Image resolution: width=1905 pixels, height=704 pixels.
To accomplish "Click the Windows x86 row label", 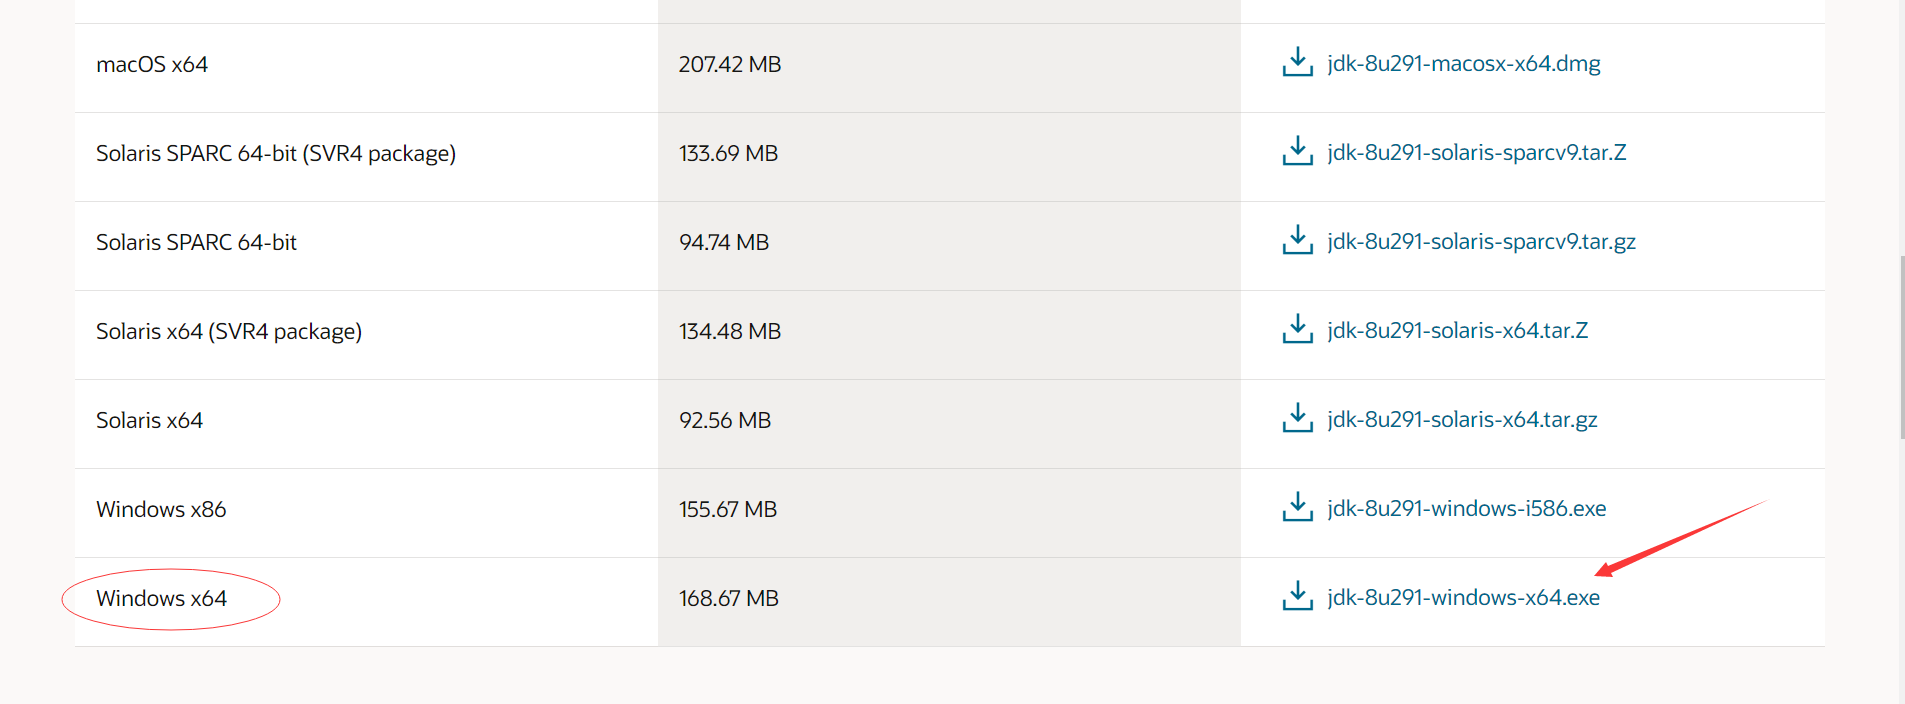I will (161, 509).
